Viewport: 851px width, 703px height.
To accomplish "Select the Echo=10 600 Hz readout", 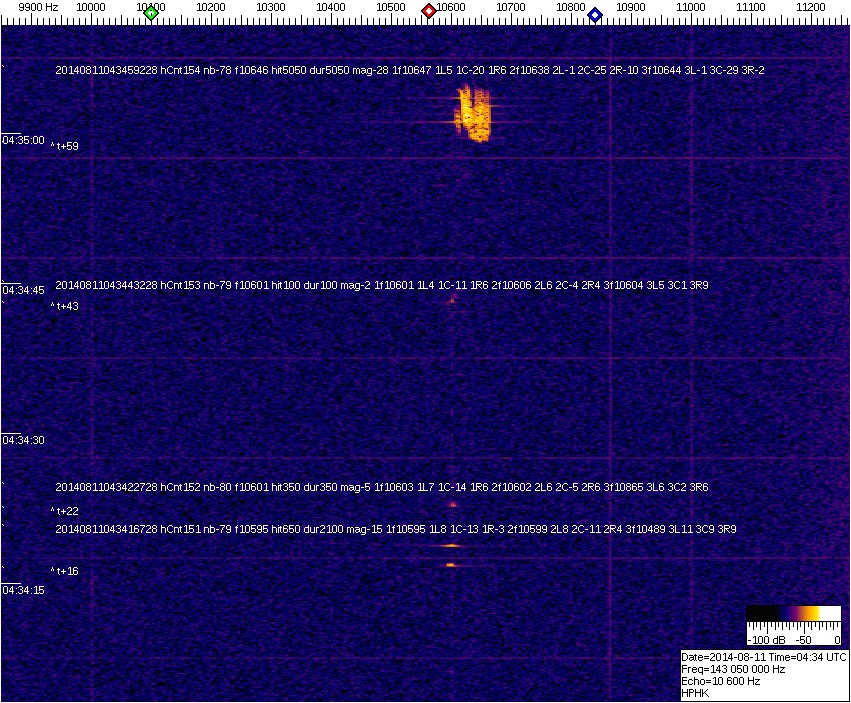I will [x=721, y=681].
